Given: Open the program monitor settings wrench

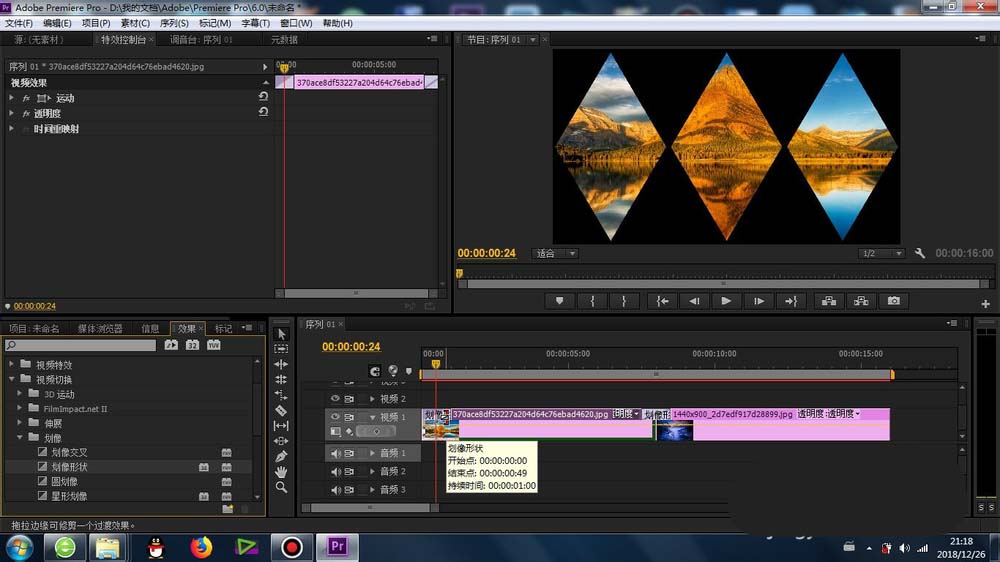Looking at the screenshot, I should tap(920, 253).
